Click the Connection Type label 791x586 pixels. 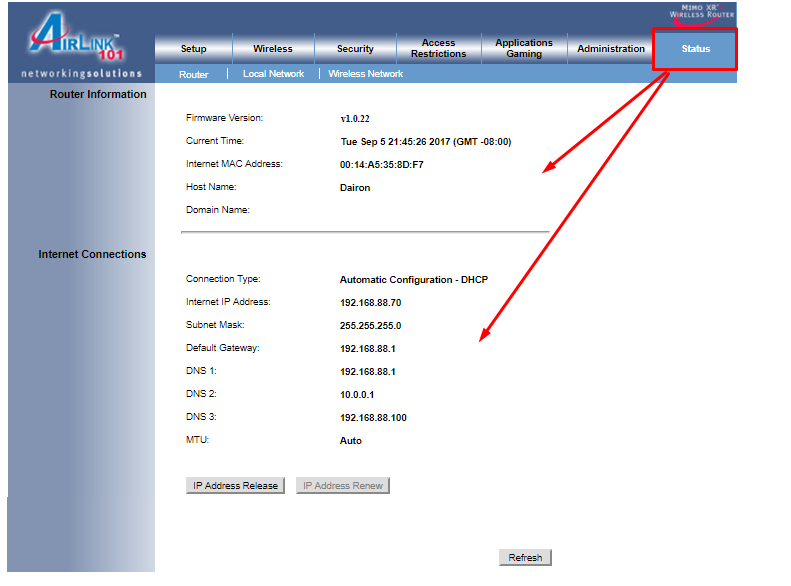(x=223, y=279)
